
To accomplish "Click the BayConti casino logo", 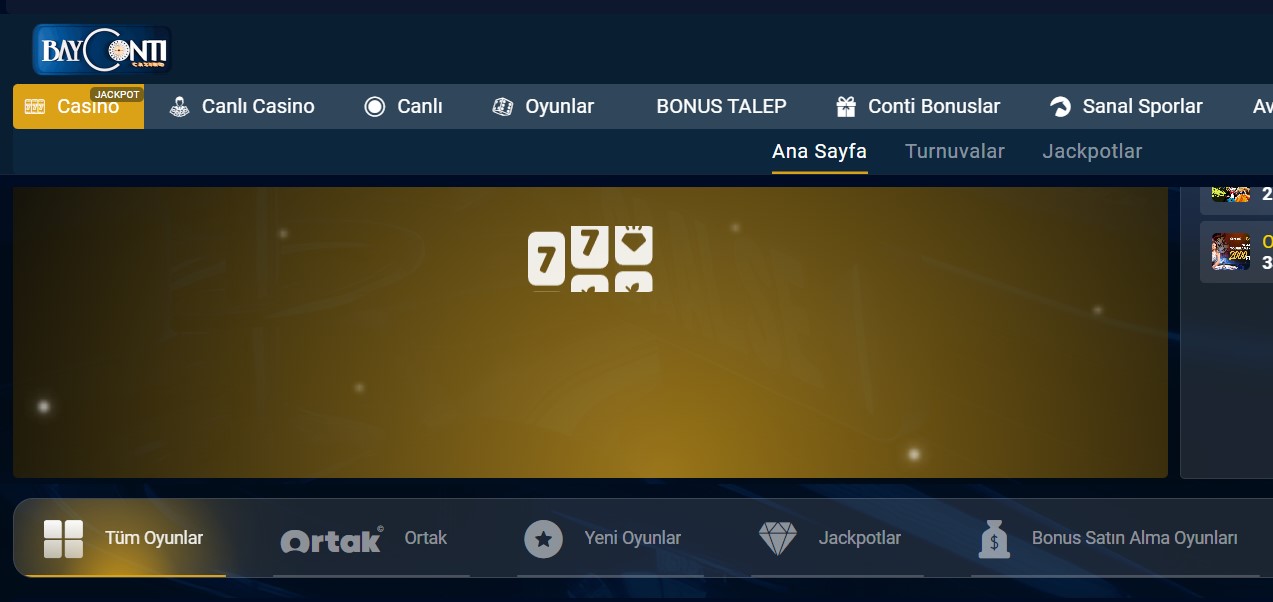I will [101, 50].
